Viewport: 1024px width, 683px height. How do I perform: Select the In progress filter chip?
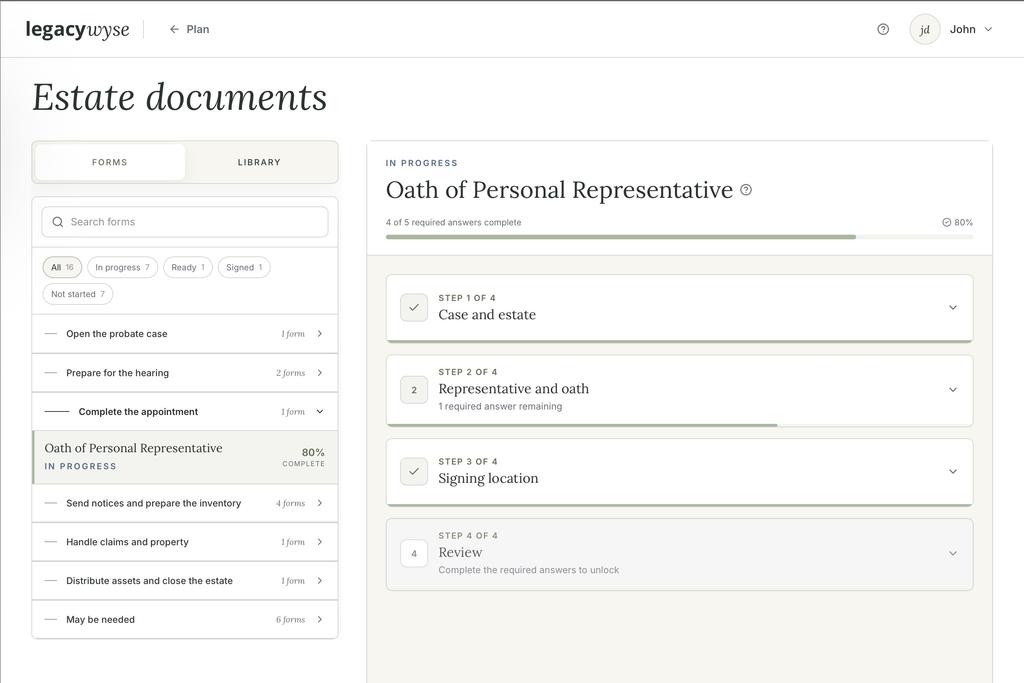click(122, 267)
